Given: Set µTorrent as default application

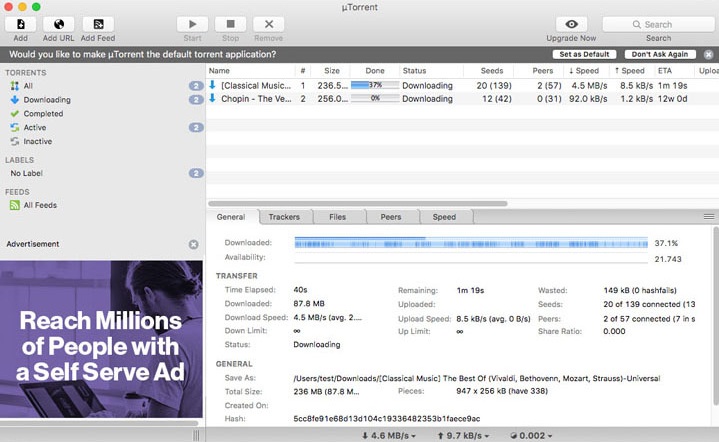Looking at the screenshot, I should pyautogui.click(x=584, y=54).
